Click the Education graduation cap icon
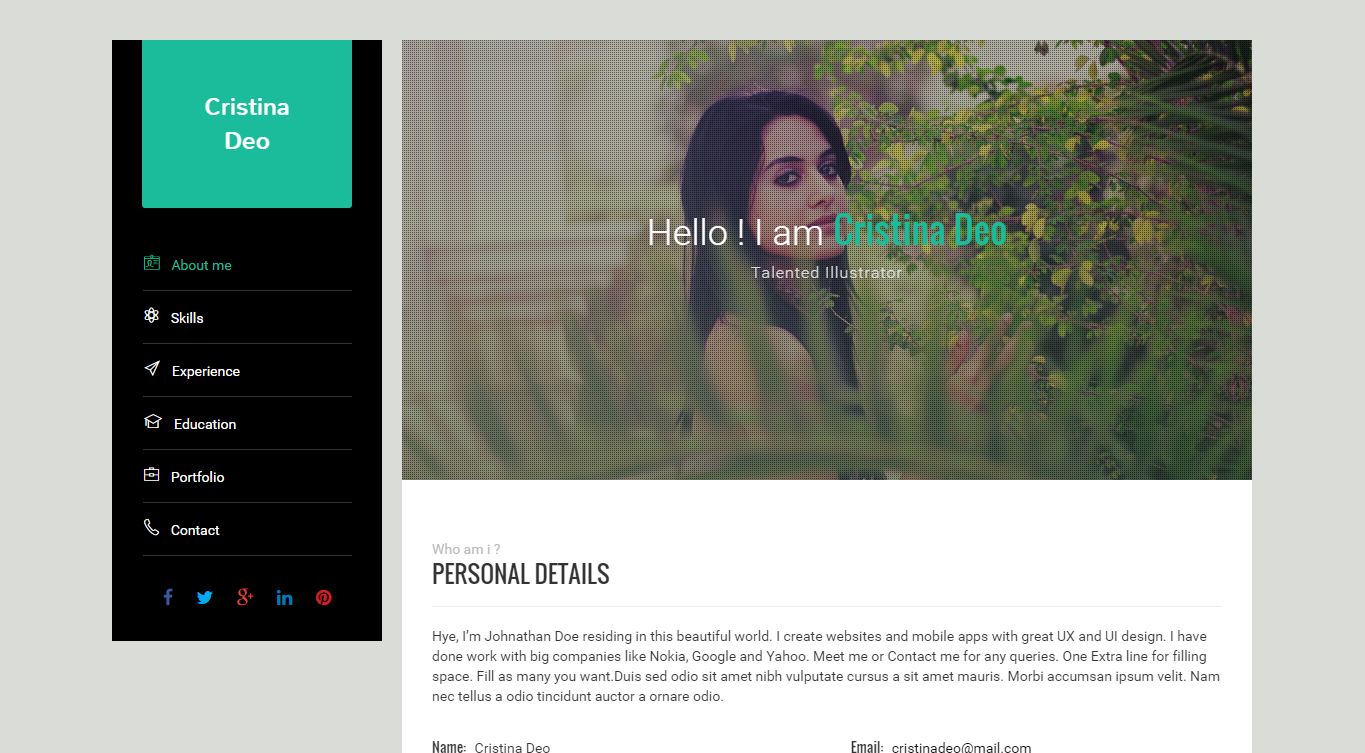This screenshot has height=753, width=1365. (x=152, y=422)
